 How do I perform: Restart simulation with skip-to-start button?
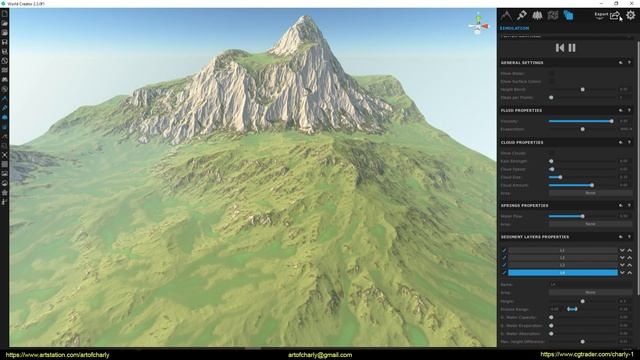tap(560, 48)
